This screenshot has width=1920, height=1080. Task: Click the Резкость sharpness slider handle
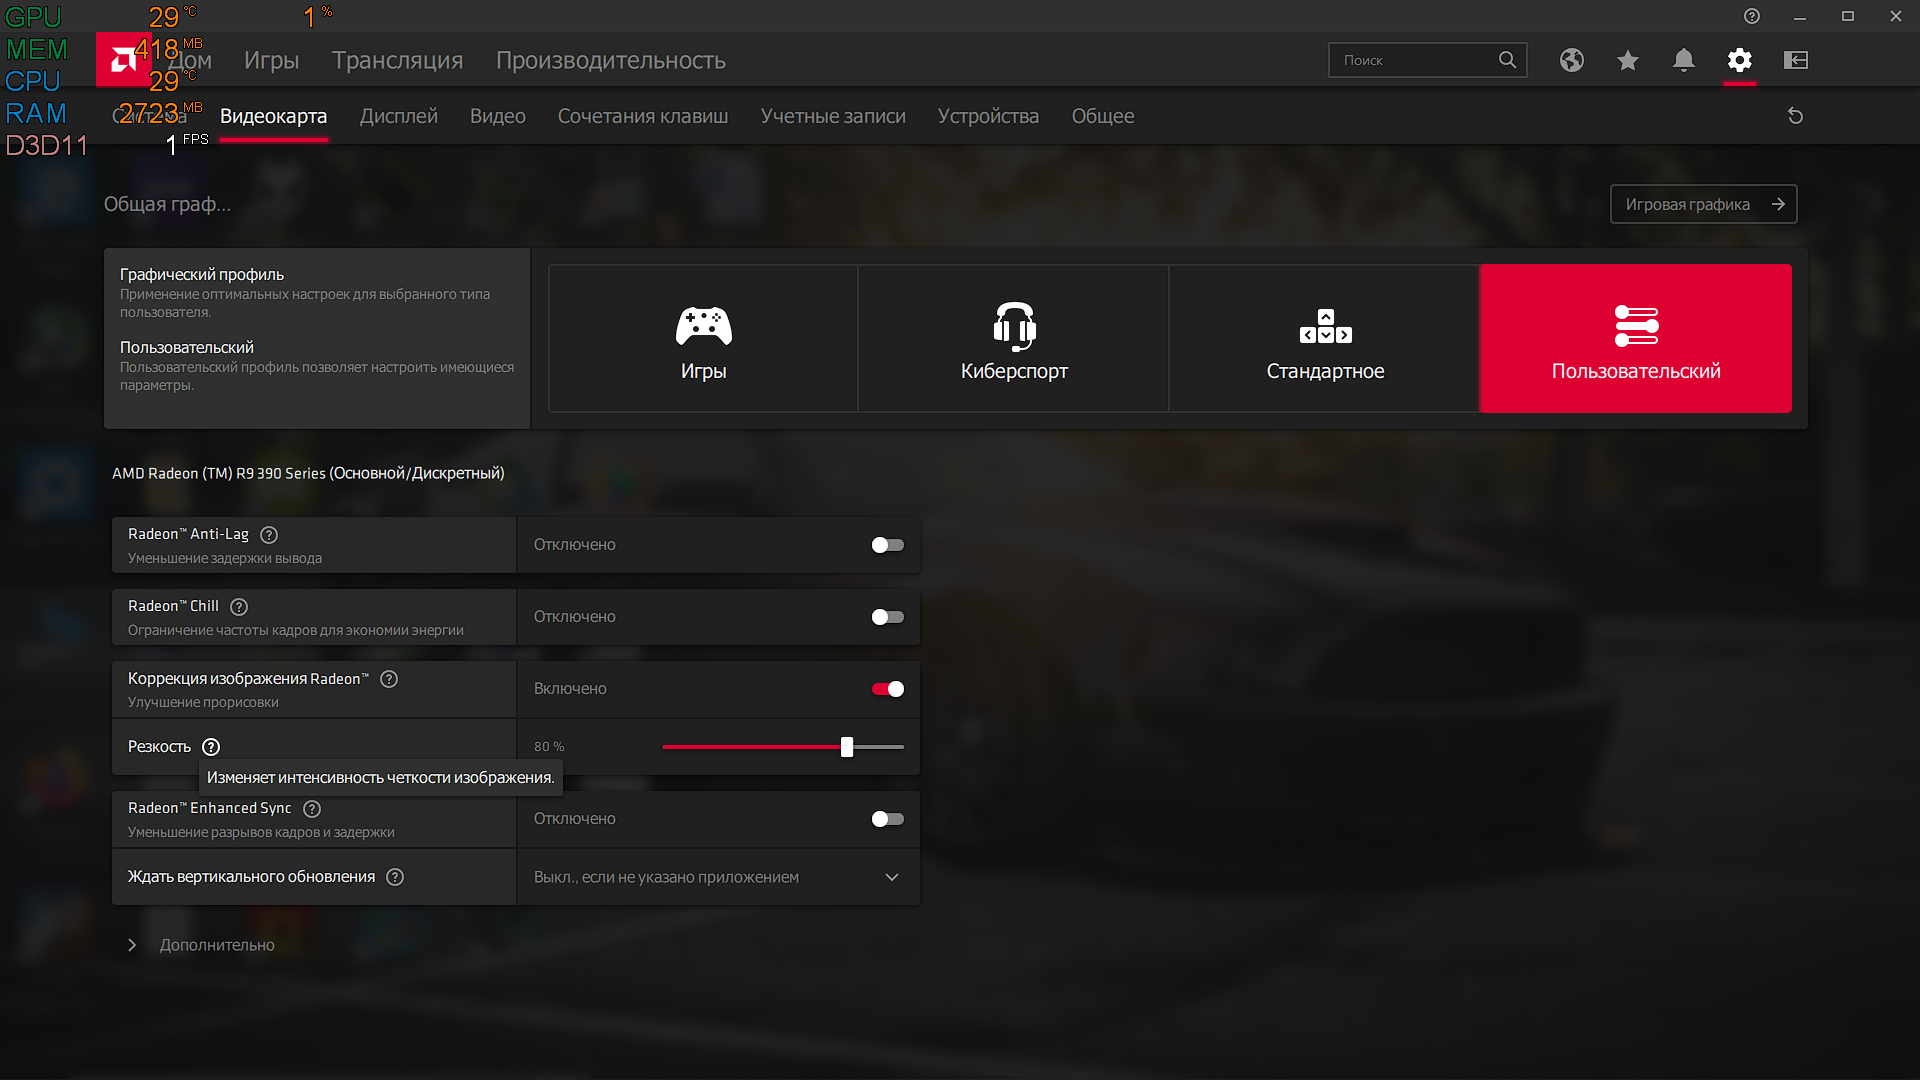tap(847, 747)
